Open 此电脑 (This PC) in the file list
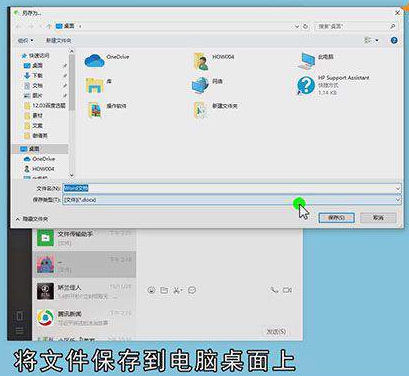This screenshot has height=376, width=409. coord(315,61)
